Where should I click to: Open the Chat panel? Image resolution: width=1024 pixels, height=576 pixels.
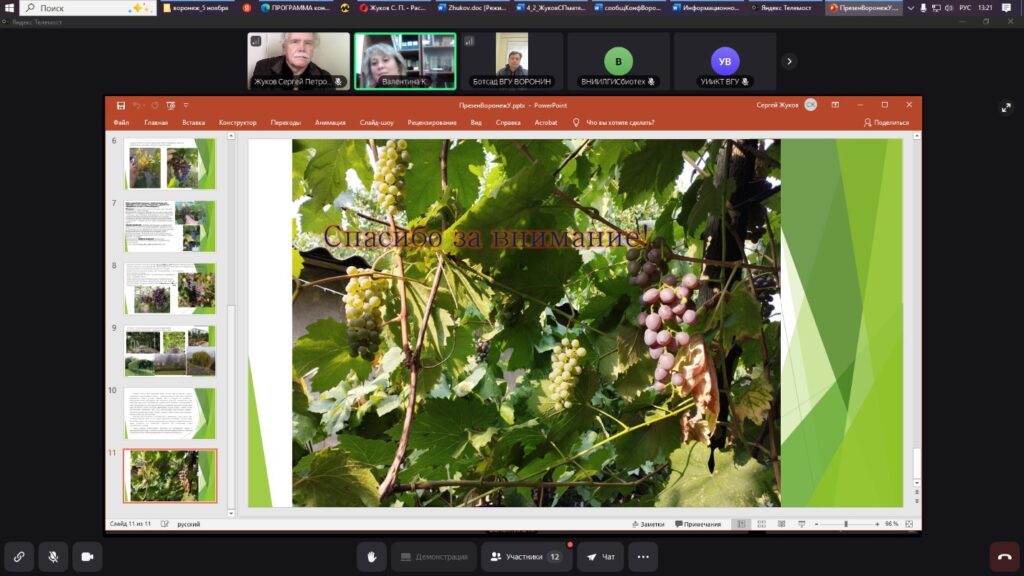click(601, 556)
